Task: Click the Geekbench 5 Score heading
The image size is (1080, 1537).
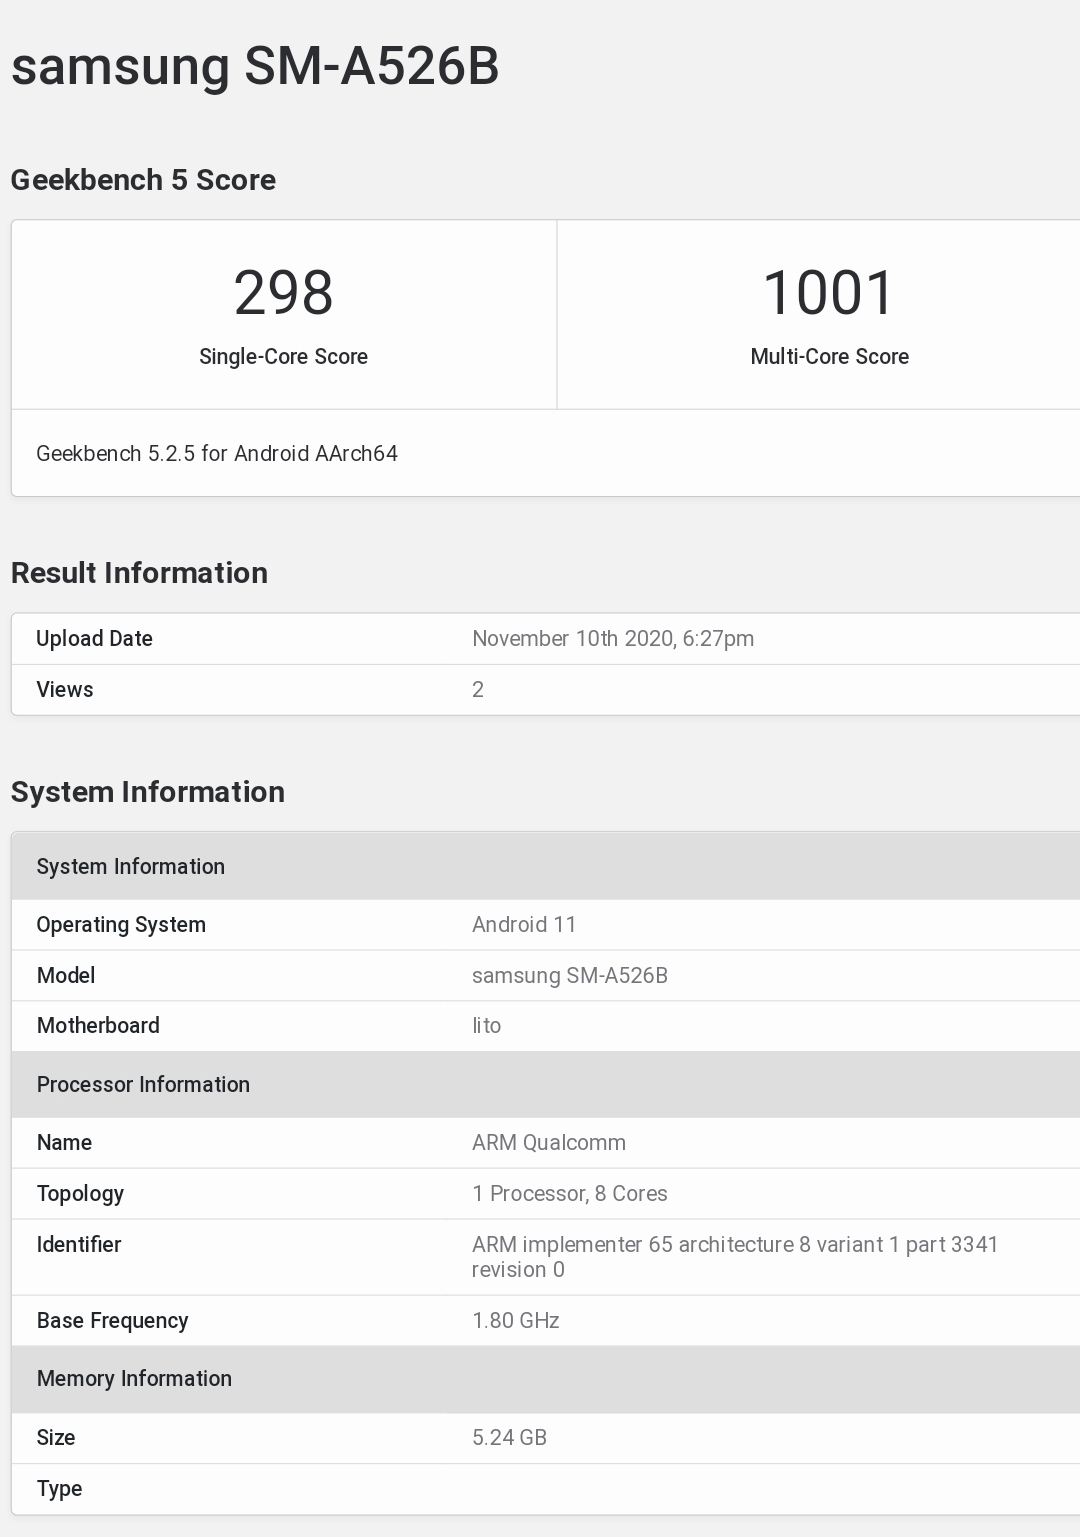Action: [143, 180]
